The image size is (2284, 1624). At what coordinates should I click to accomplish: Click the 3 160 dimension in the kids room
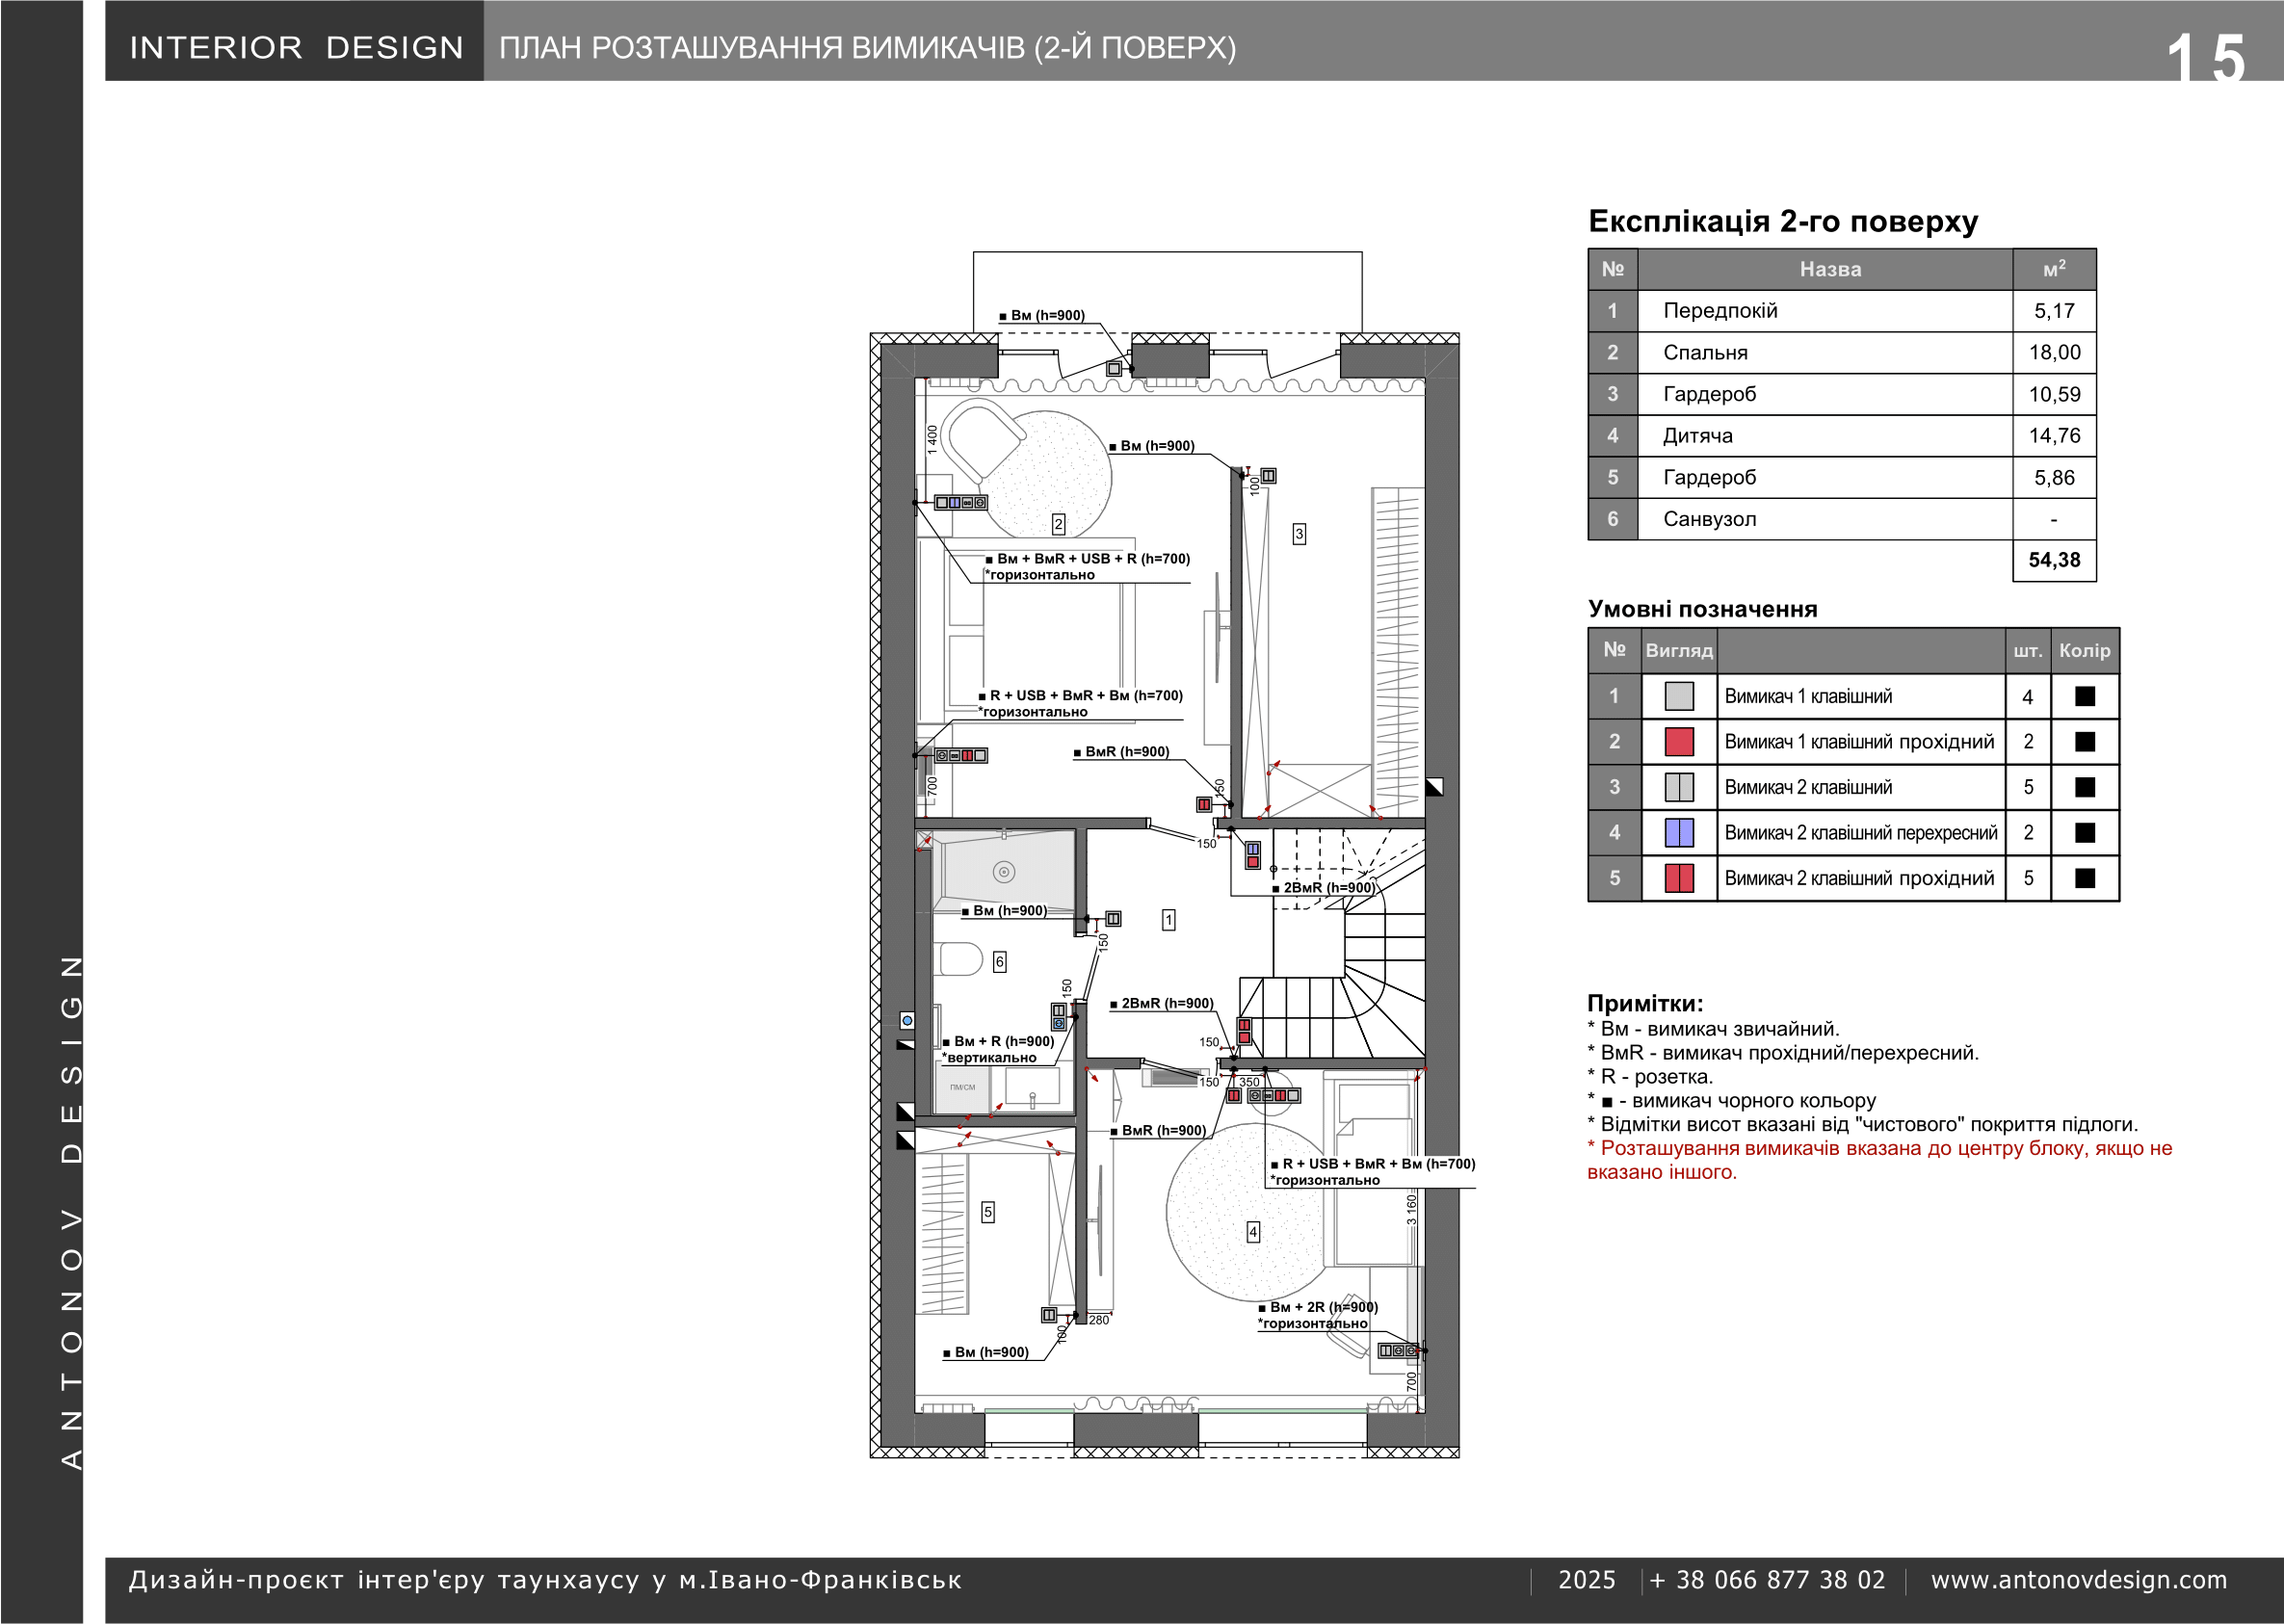click(1411, 1209)
